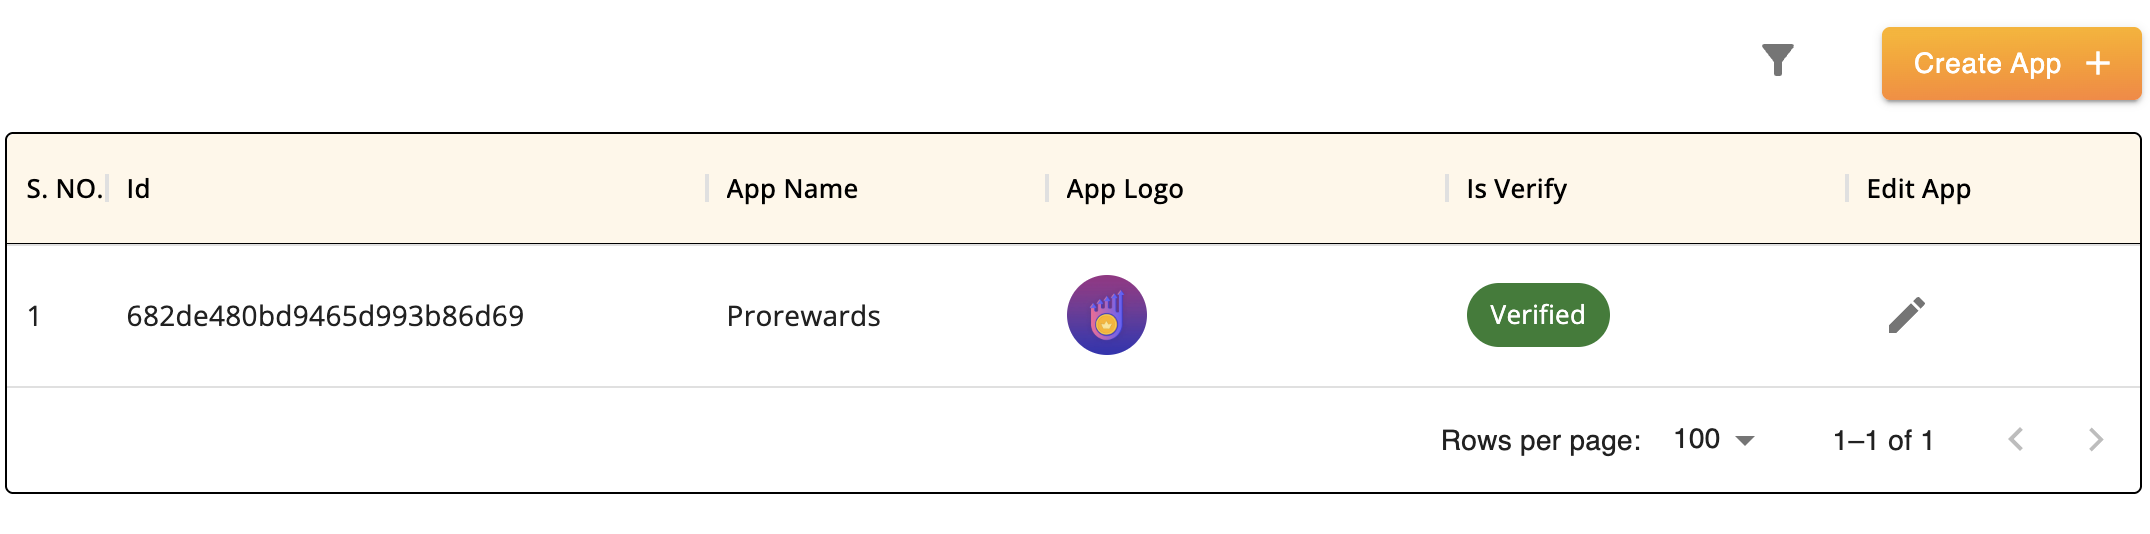The image size is (2150, 534).
Task: Click the Prorewards app name cell
Action: tap(803, 317)
